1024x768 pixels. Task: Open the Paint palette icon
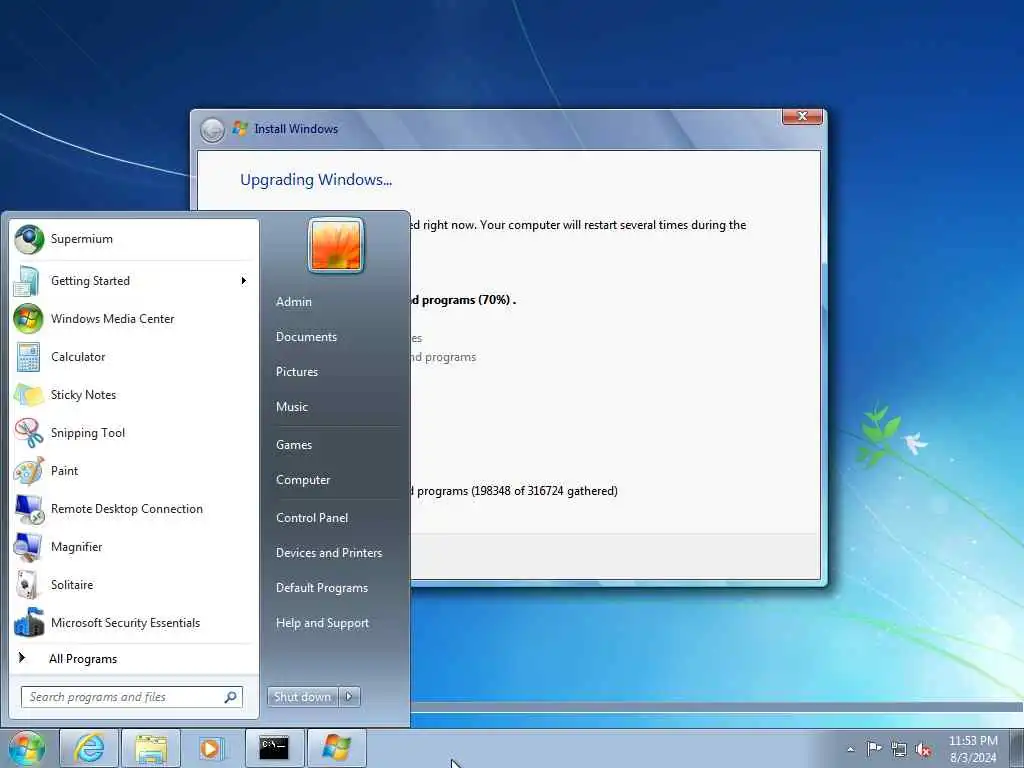tap(28, 471)
